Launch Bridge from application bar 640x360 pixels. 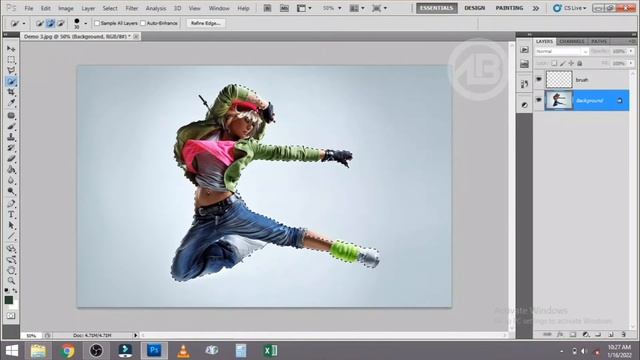click(267, 8)
